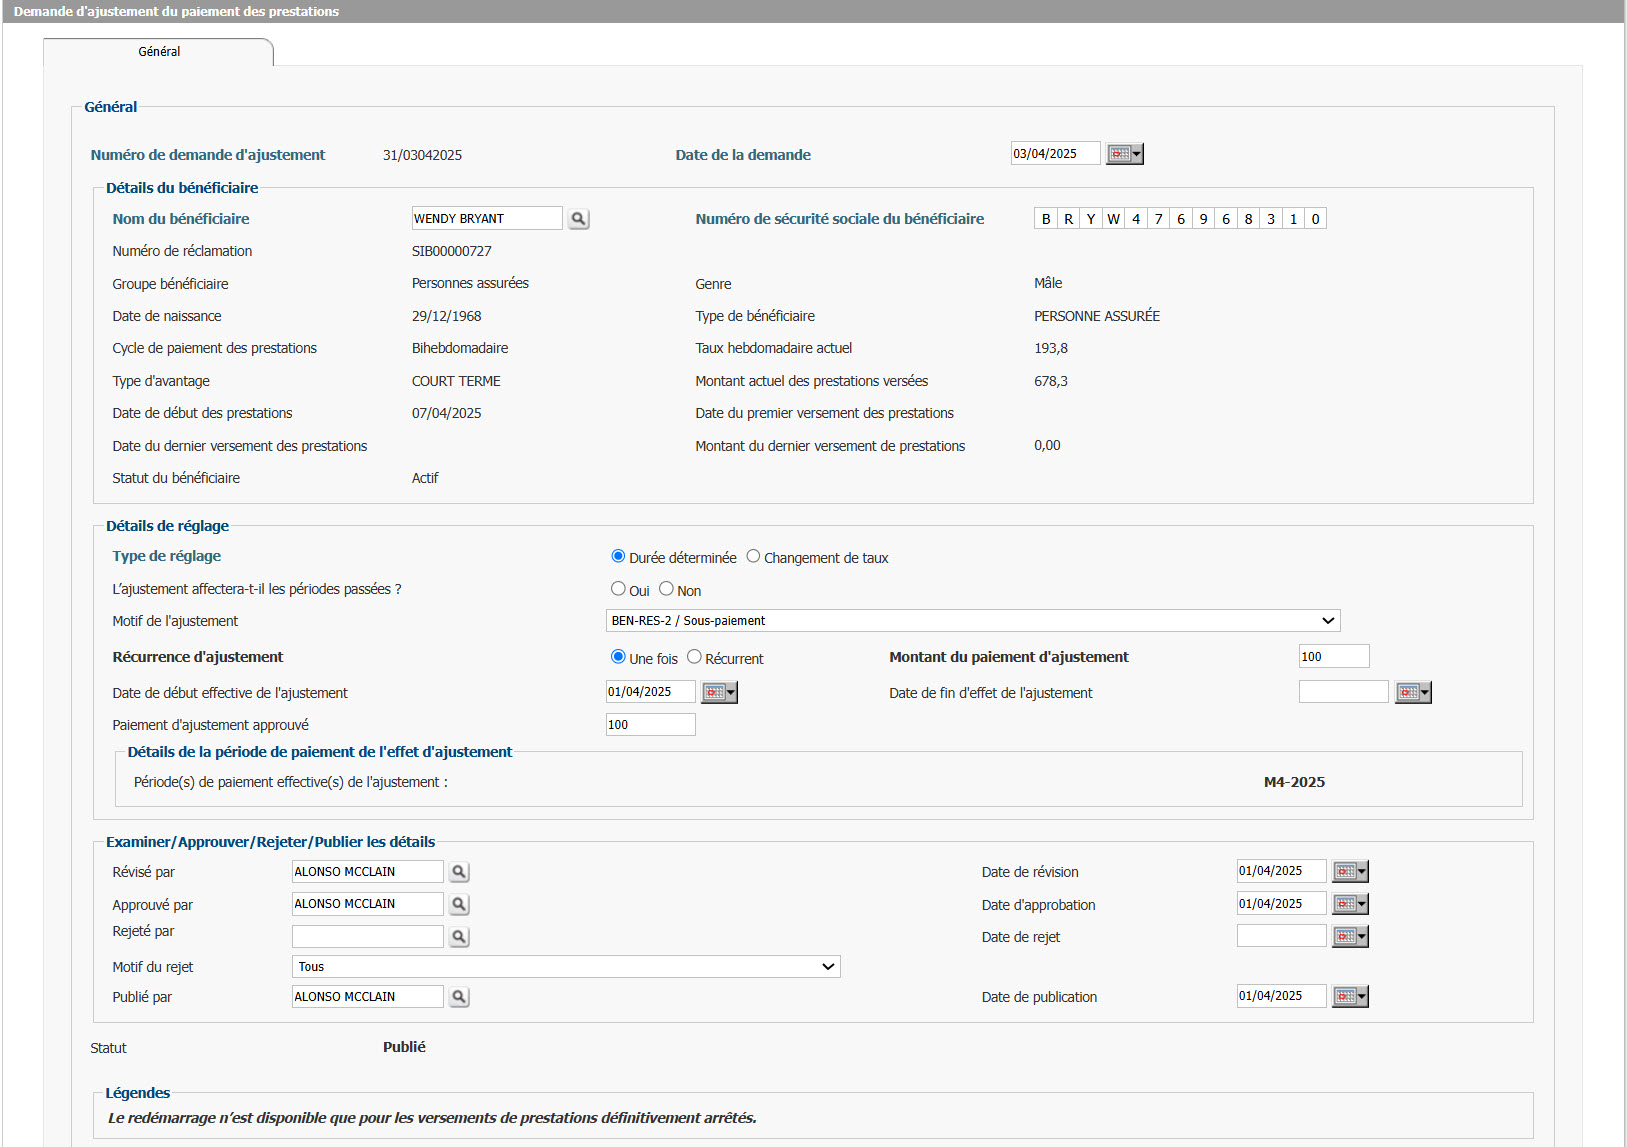Viewport: 1627px width, 1147px height.
Task: Choose Non for past periods question
Action: (666, 589)
